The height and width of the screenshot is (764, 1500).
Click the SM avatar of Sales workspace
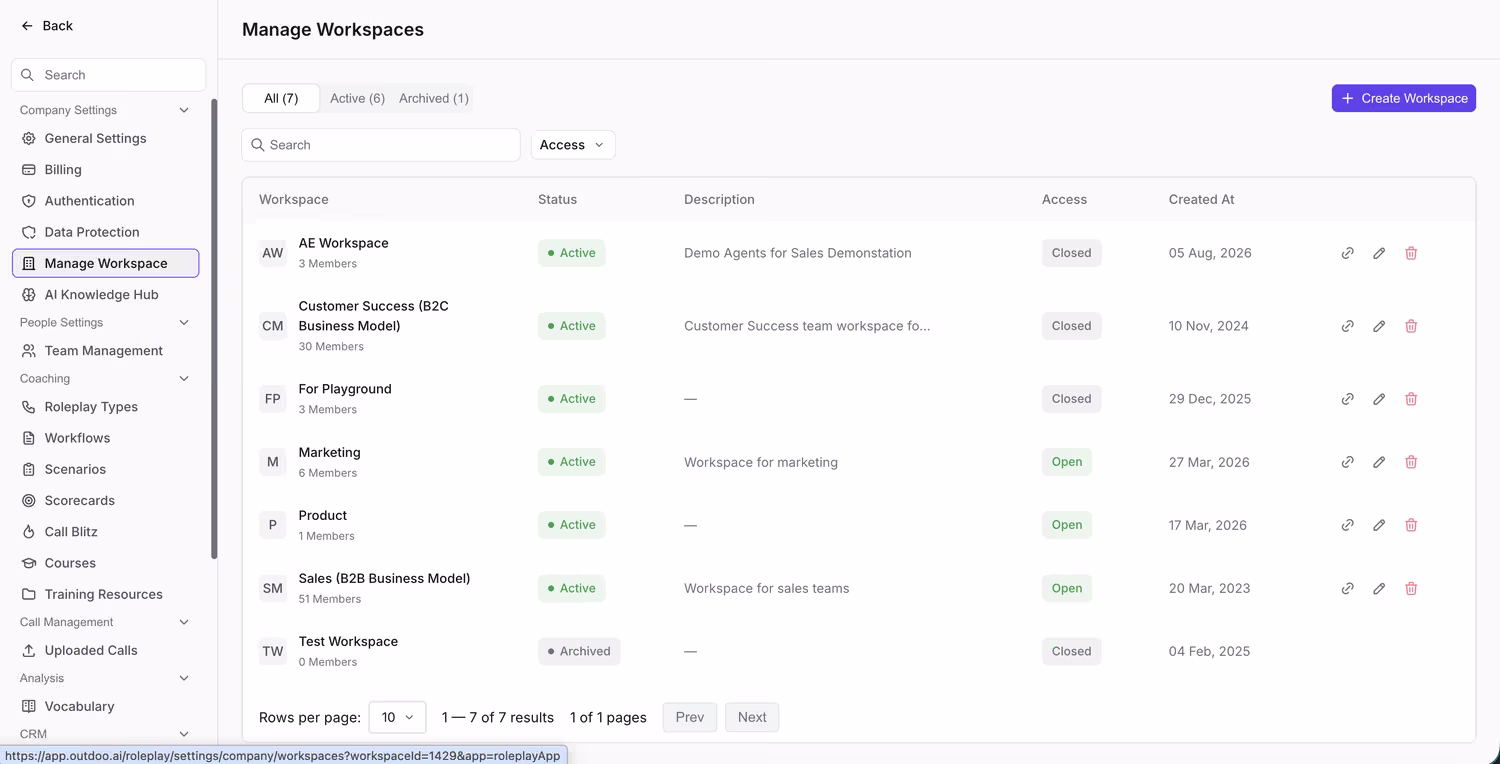[273, 588]
